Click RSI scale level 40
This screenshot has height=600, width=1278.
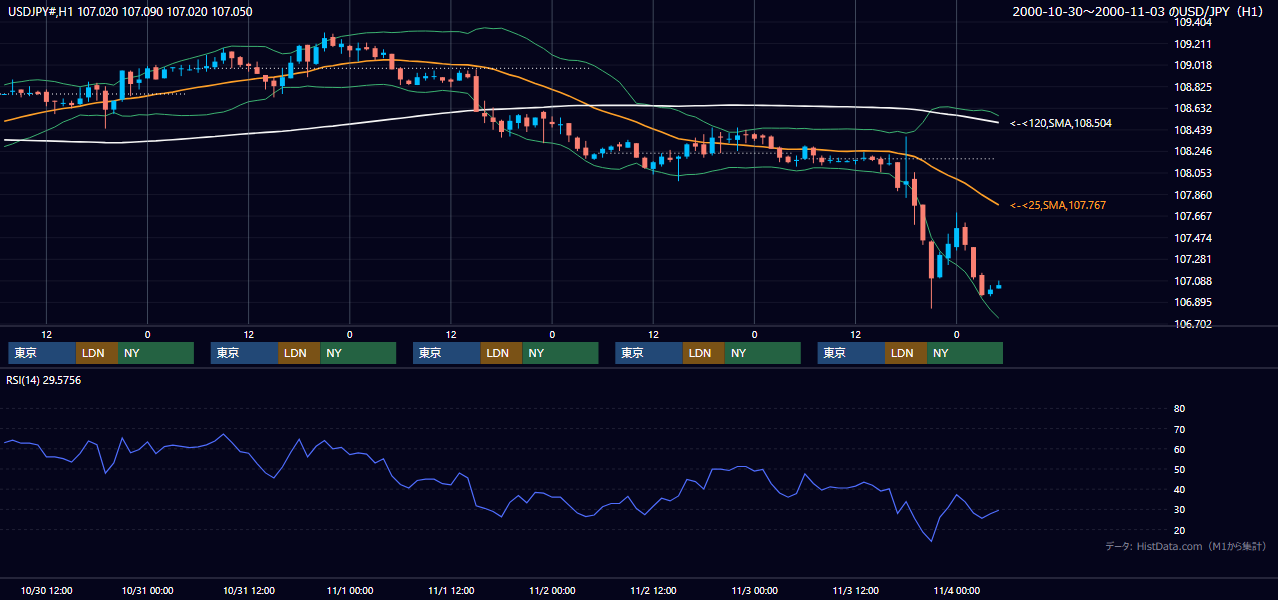click(1179, 489)
